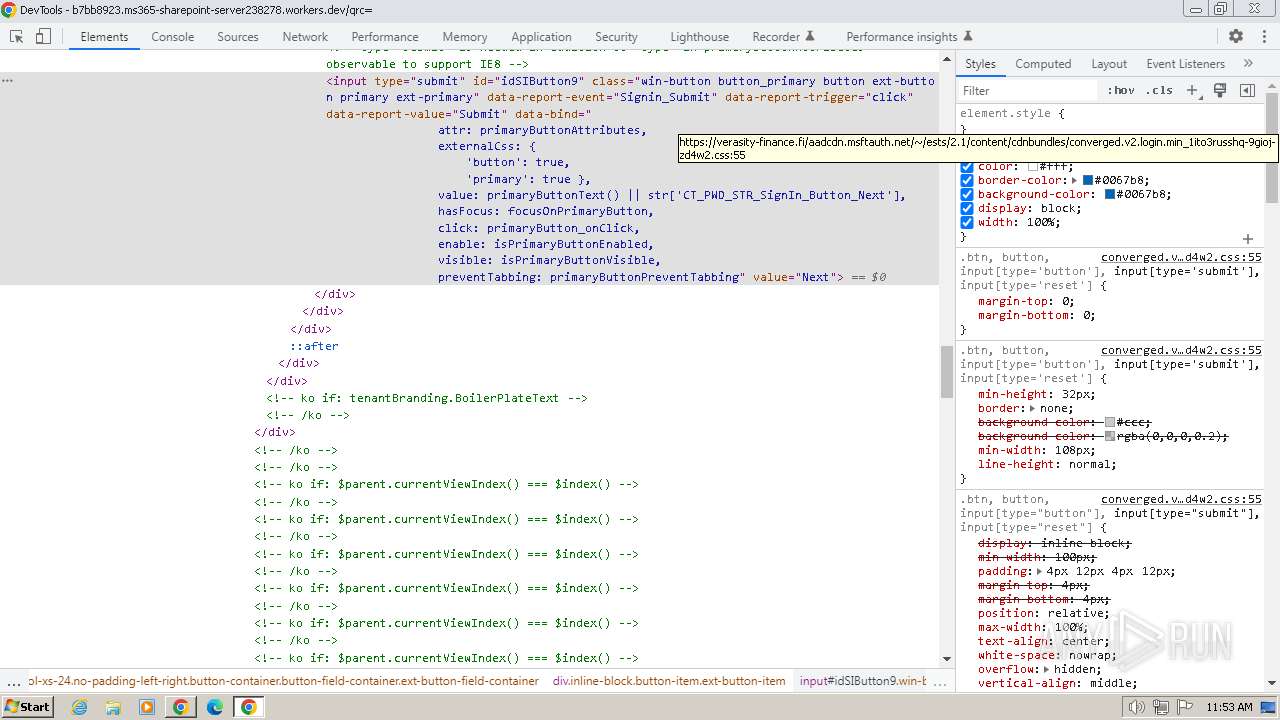
Task: Open the first Chrome taskbar icon
Action: point(180,707)
